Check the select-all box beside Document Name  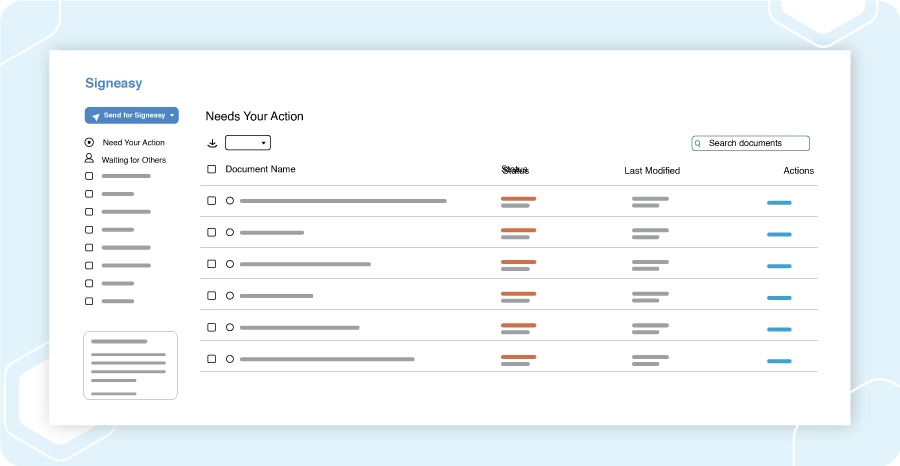point(212,169)
